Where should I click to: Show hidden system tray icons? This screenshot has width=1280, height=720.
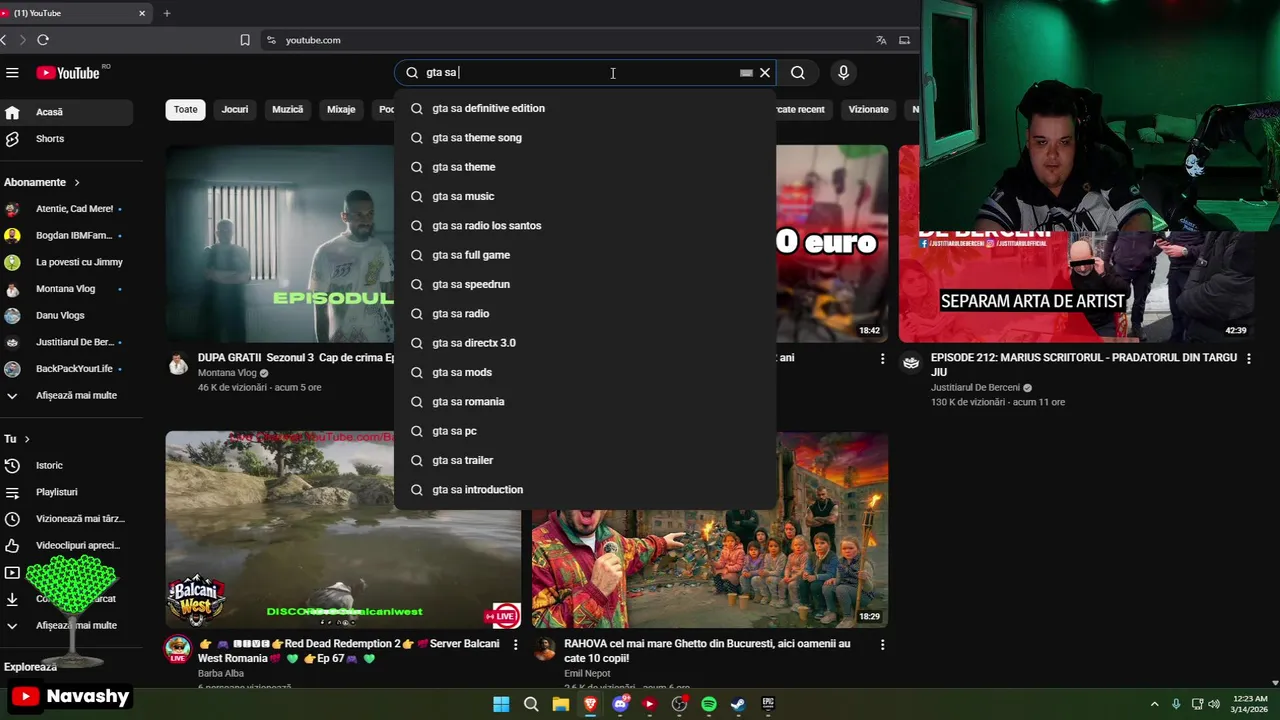(x=1154, y=704)
